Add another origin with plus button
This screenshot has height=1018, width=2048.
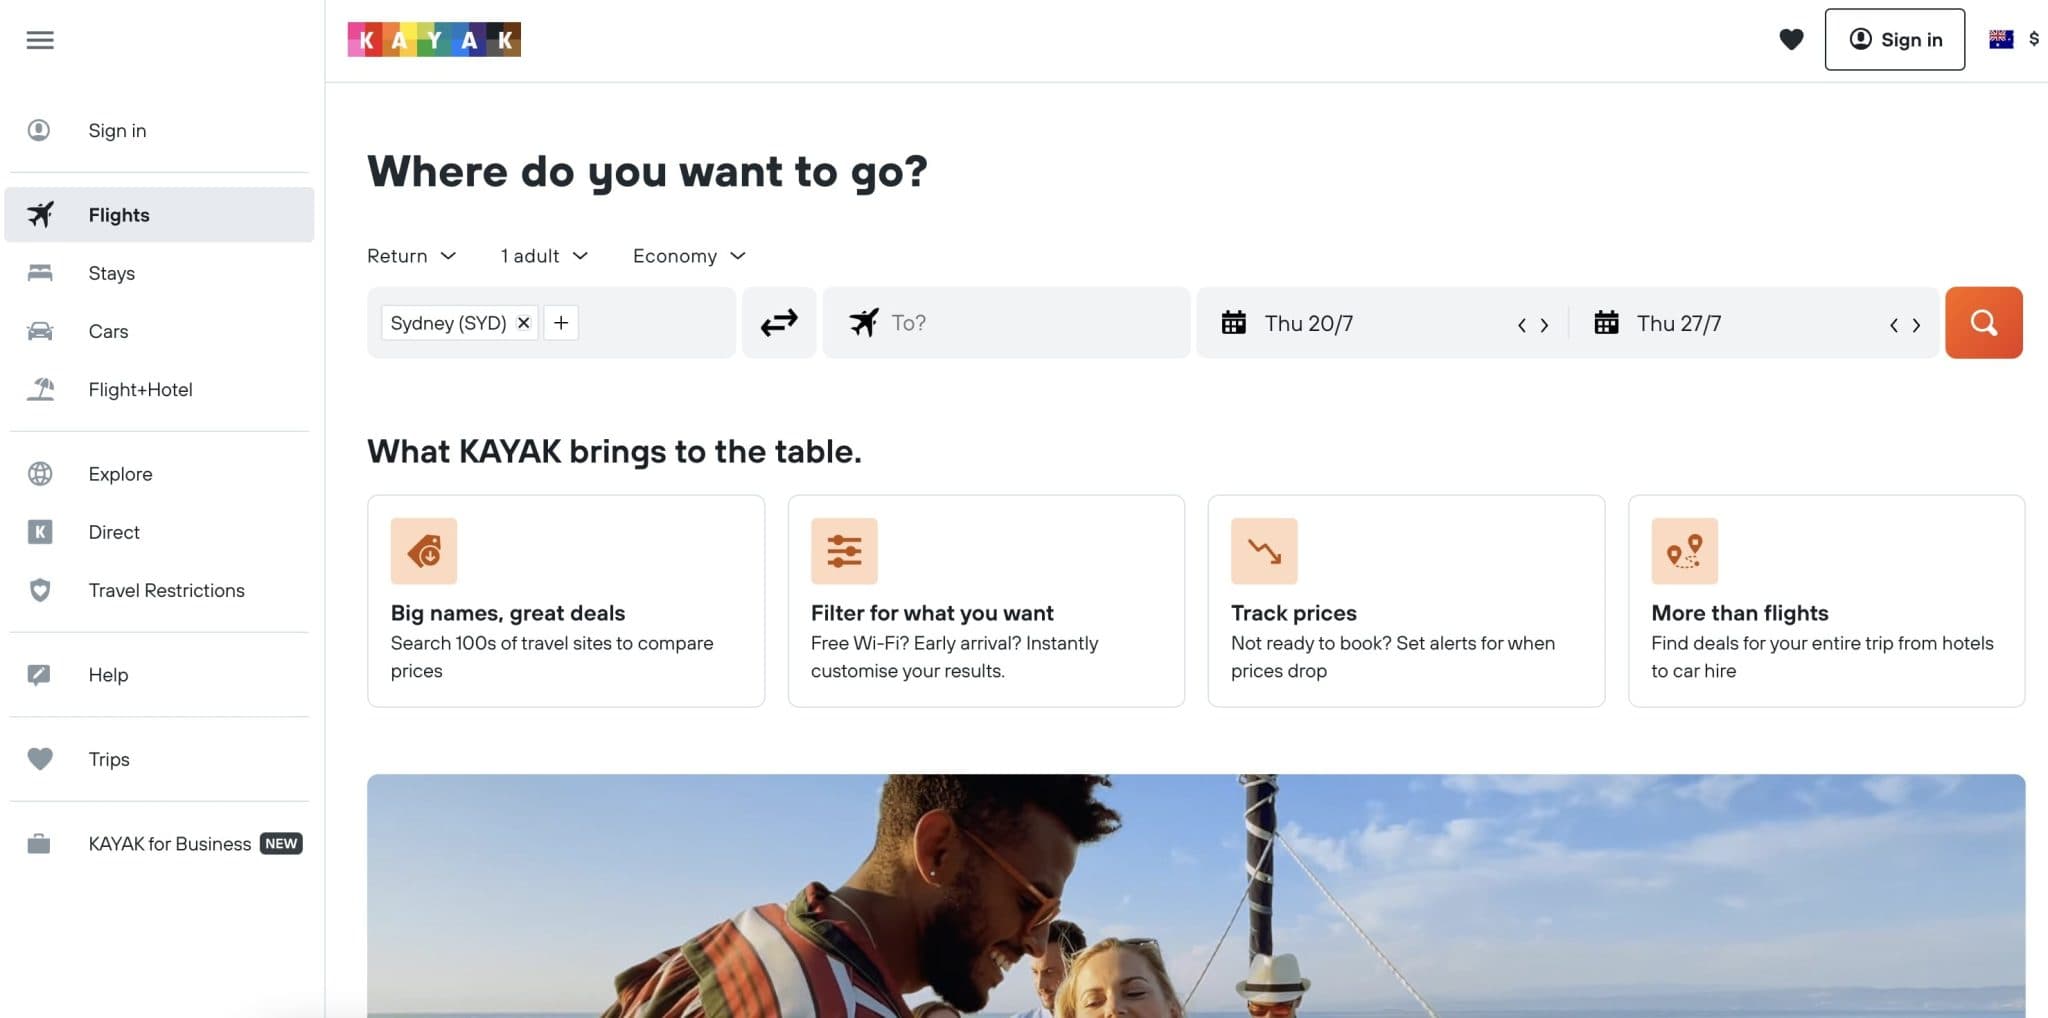click(561, 323)
